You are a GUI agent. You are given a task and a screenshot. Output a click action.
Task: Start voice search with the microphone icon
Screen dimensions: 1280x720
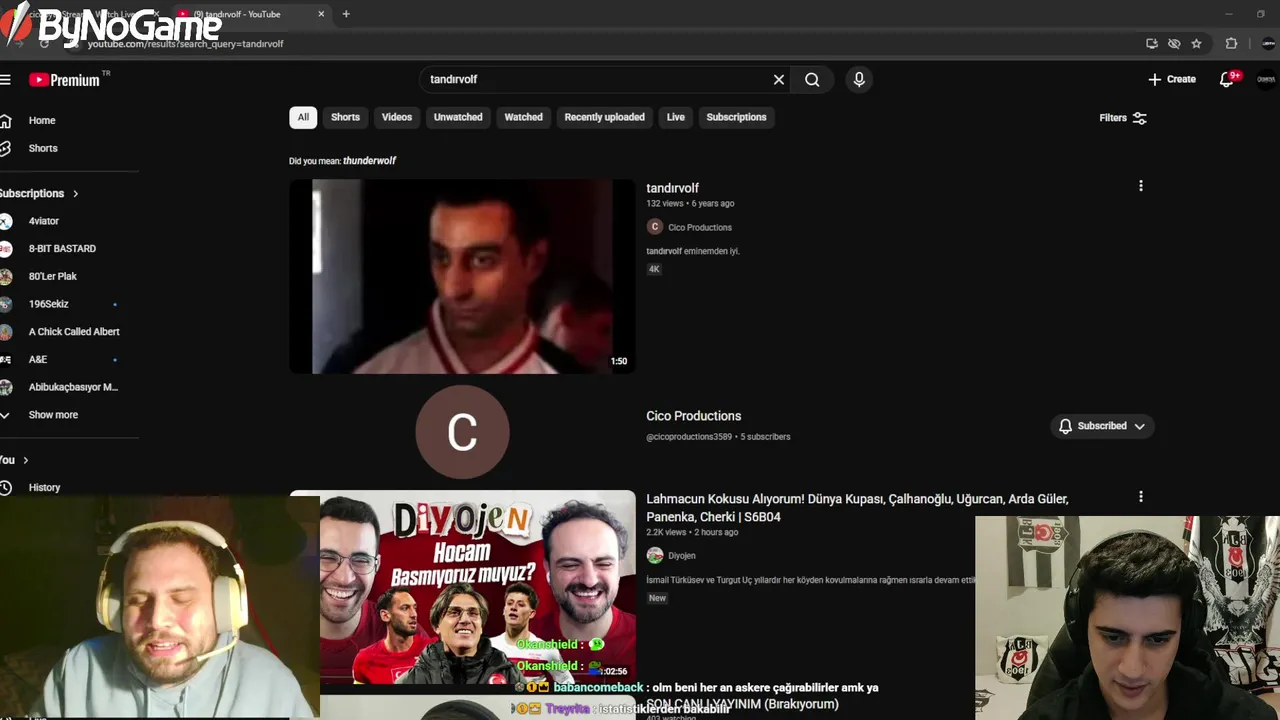(859, 79)
